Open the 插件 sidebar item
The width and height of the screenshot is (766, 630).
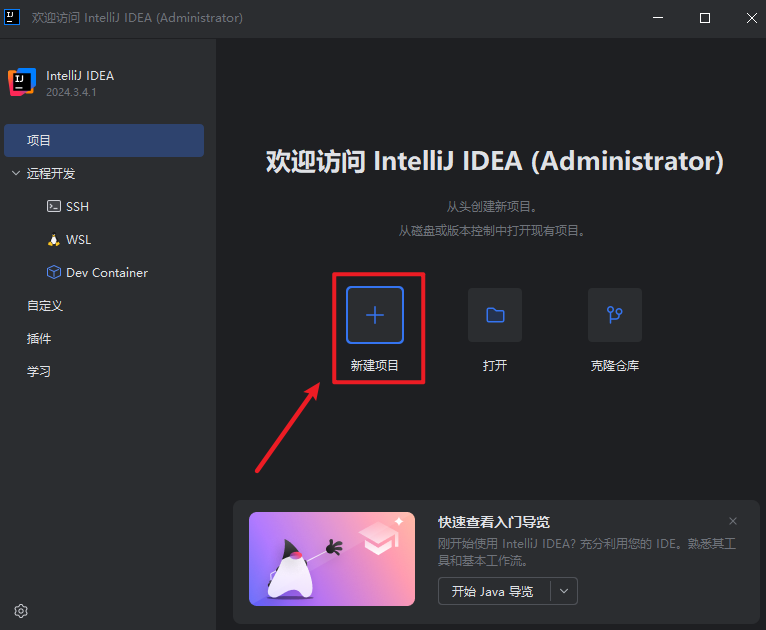(39, 339)
